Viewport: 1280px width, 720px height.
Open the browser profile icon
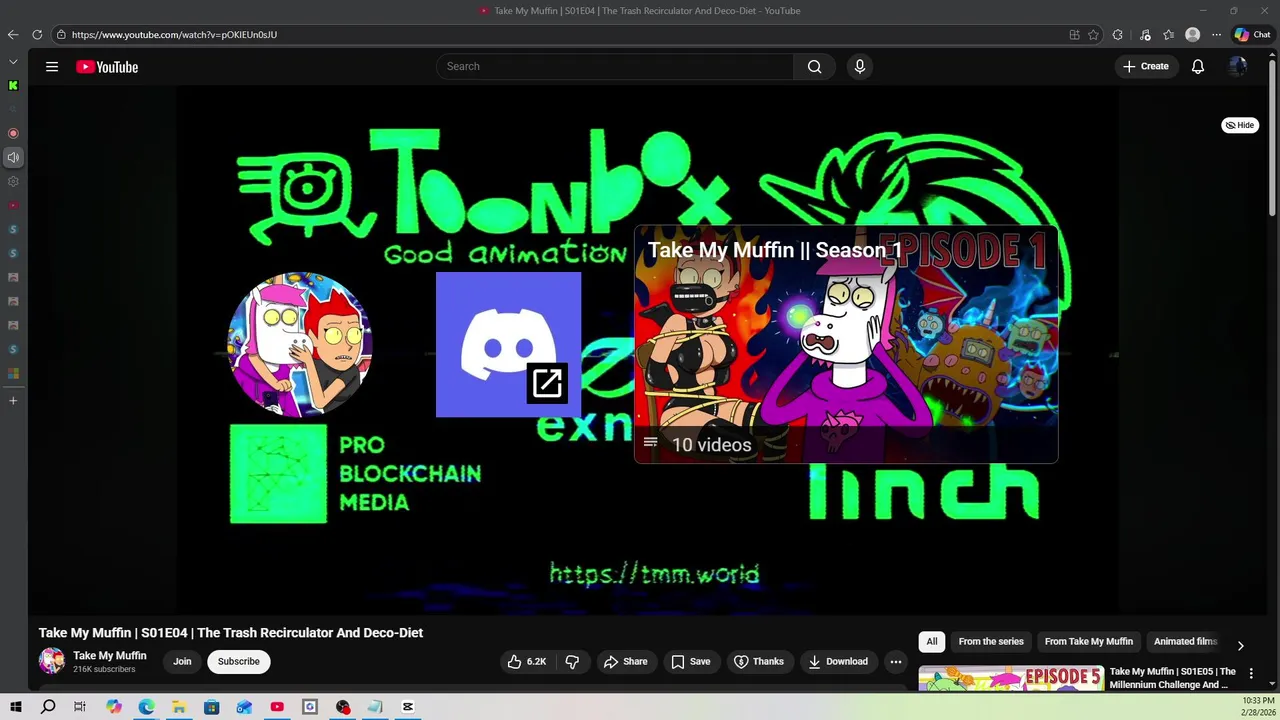[x=1192, y=35]
